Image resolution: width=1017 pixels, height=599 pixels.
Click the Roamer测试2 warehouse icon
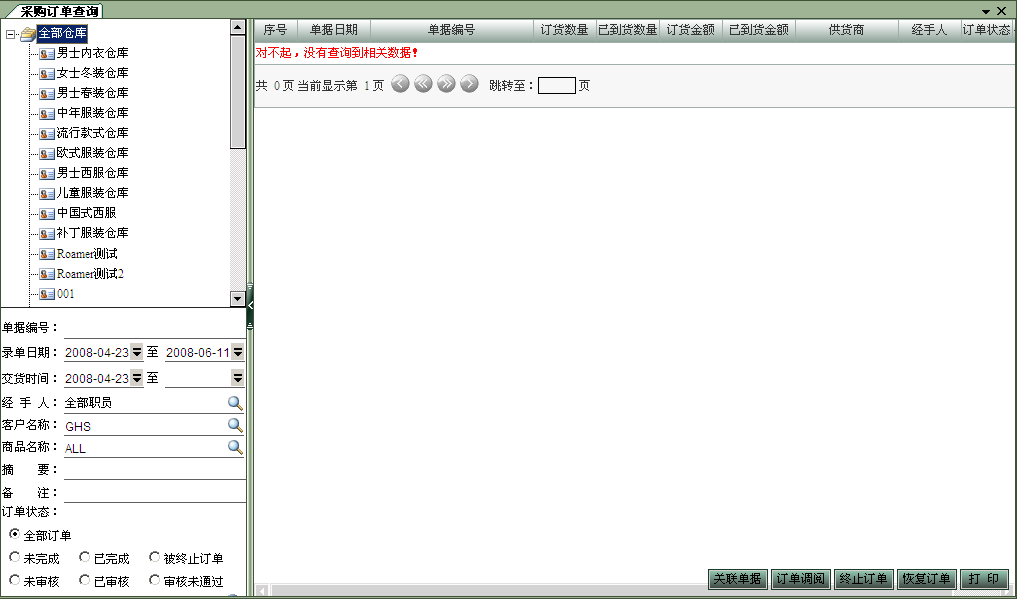coord(47,274)
